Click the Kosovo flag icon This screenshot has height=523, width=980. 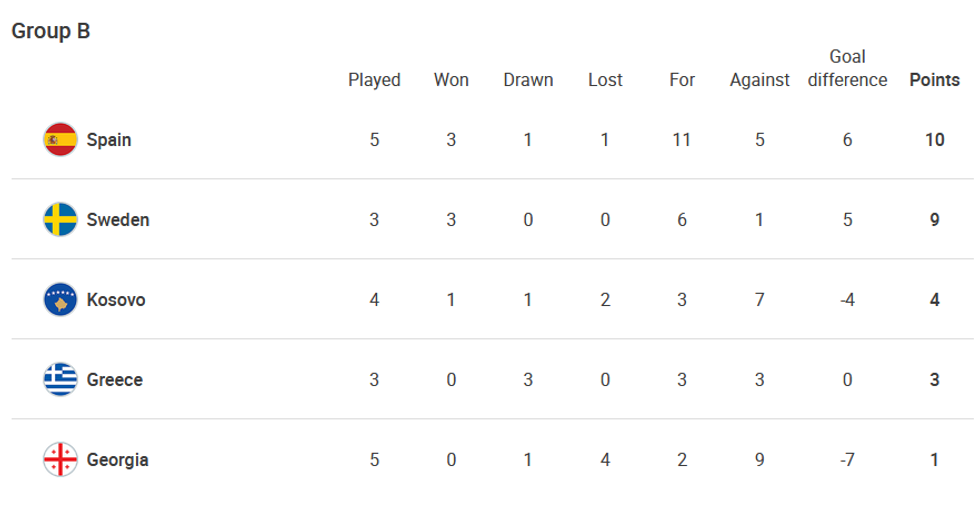coord(60,300)
